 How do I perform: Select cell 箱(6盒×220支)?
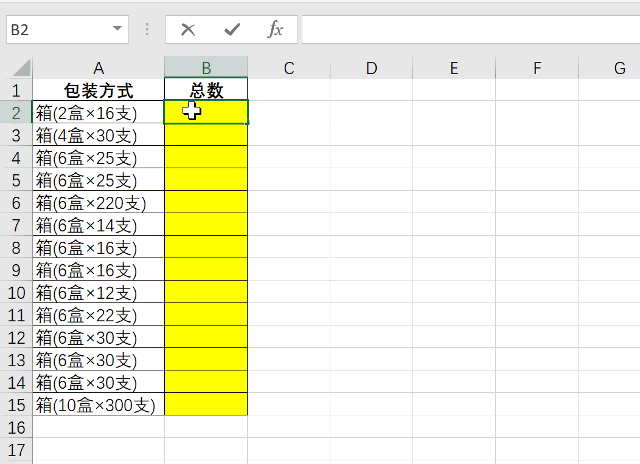98,202
